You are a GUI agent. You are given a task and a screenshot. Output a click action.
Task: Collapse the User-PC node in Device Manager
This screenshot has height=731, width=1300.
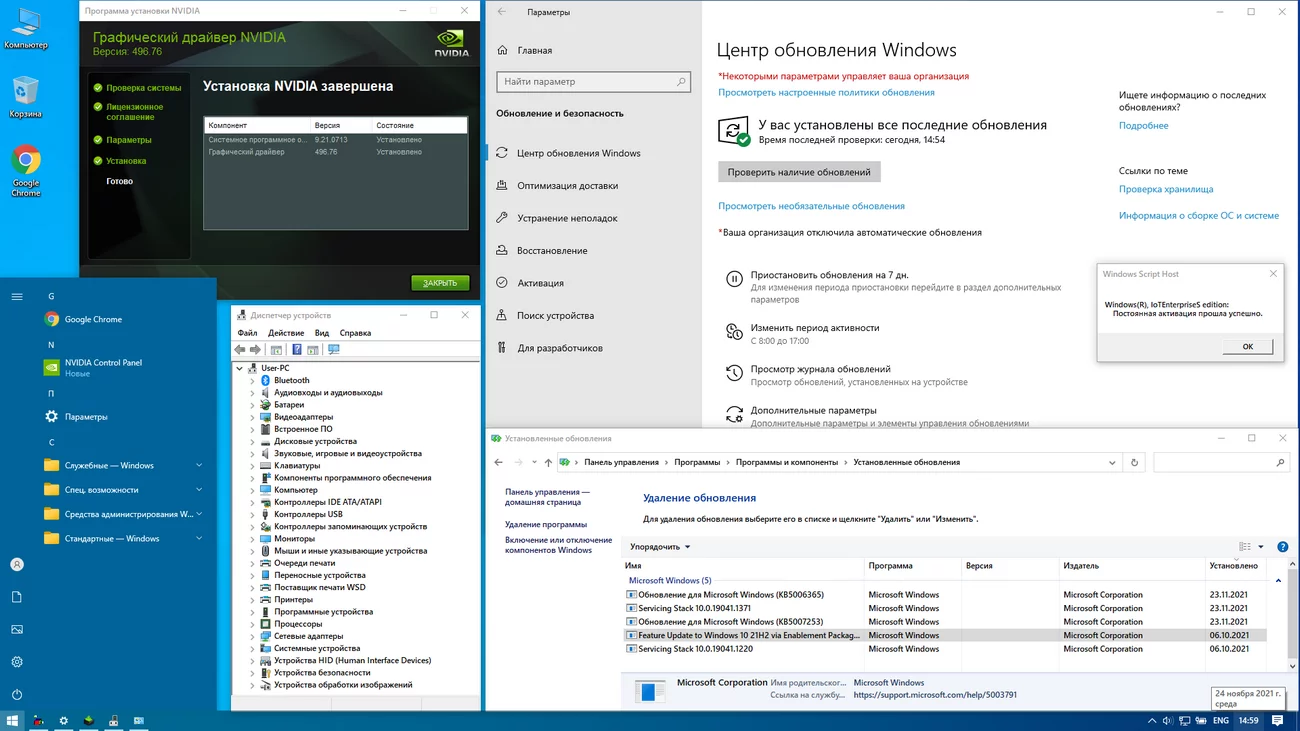[x=240, y=368]
